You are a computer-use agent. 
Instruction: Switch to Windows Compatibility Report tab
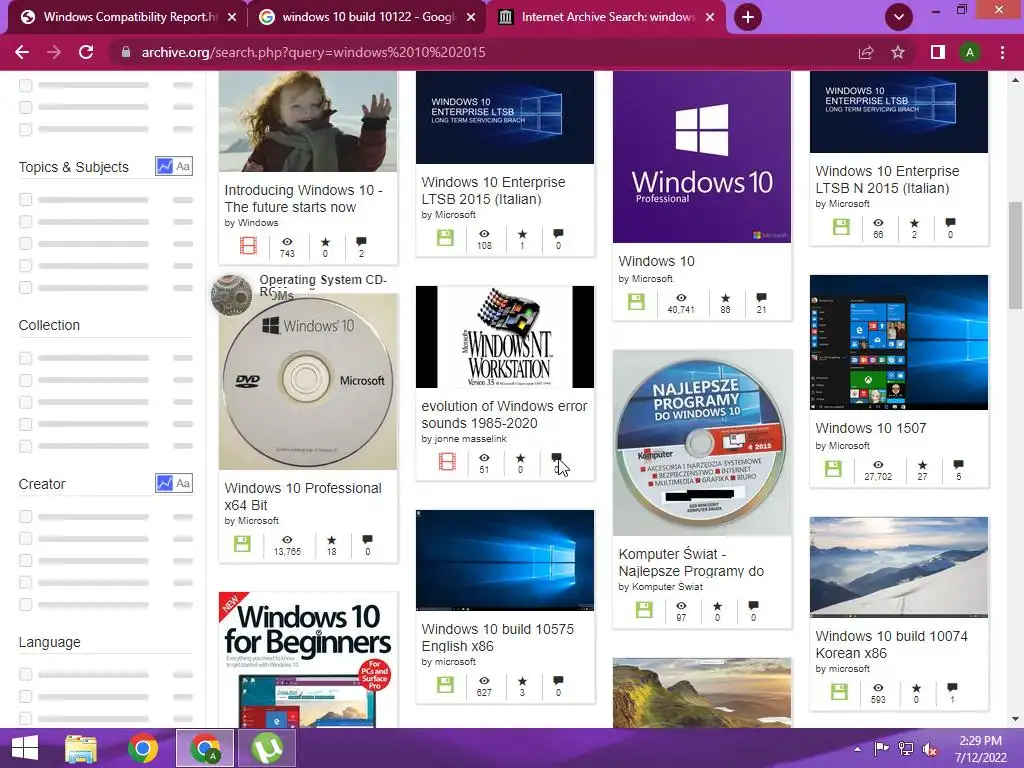click(x=127, y=17)
